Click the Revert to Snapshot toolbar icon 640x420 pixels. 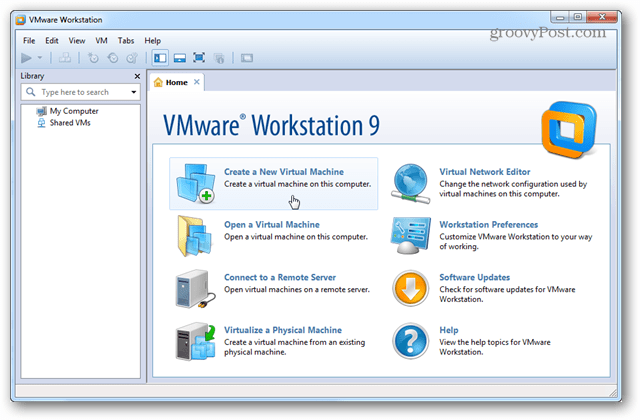113,58
